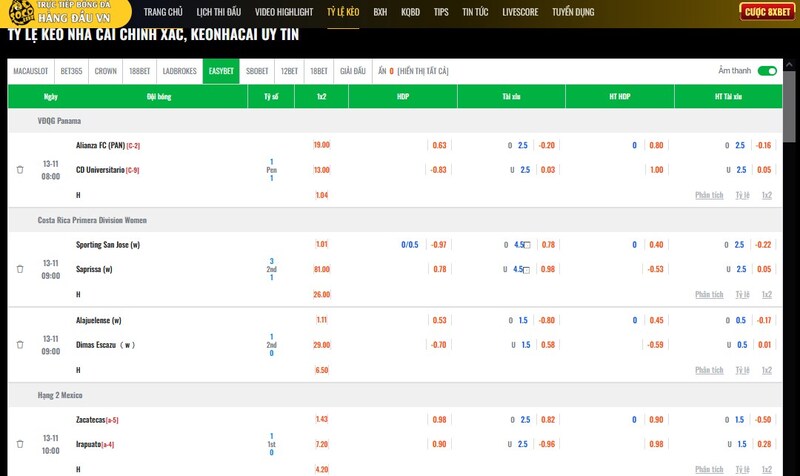Open Phân tích link for Alianza FC match
The width and height of the screenshot is (800, 476).
[709, 195]
